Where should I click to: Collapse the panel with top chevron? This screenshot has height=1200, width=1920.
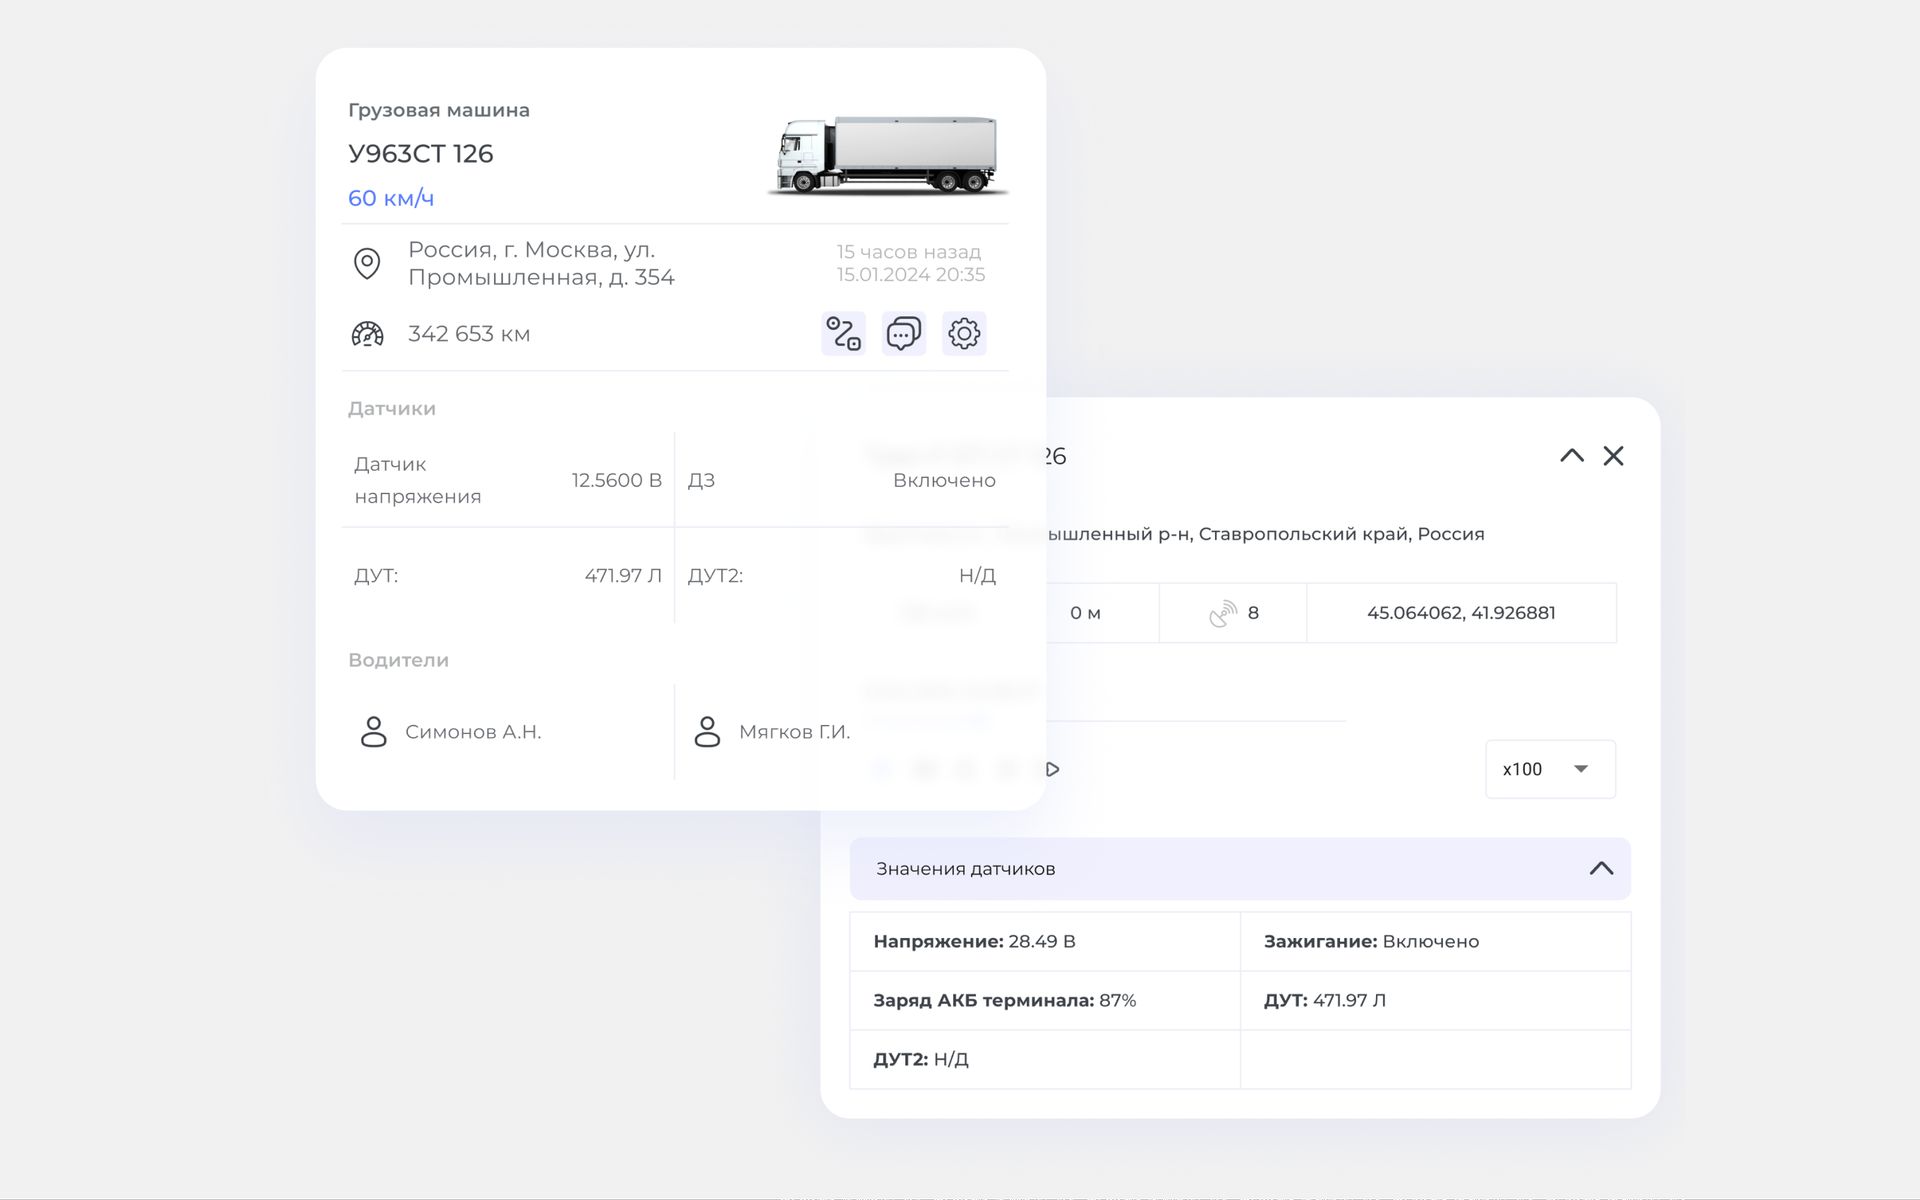[x=1571, y=456]
